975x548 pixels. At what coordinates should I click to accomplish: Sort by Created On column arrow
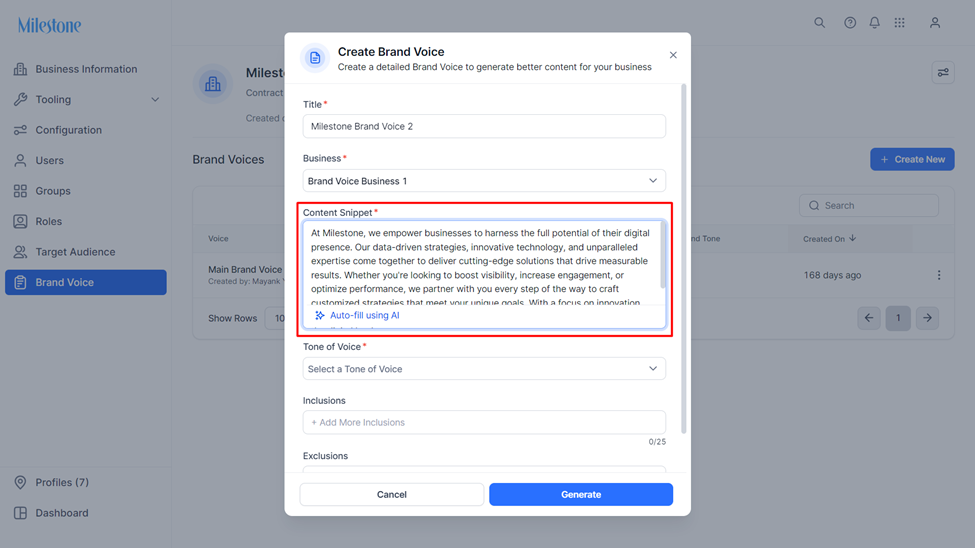[x=853, y=238]
